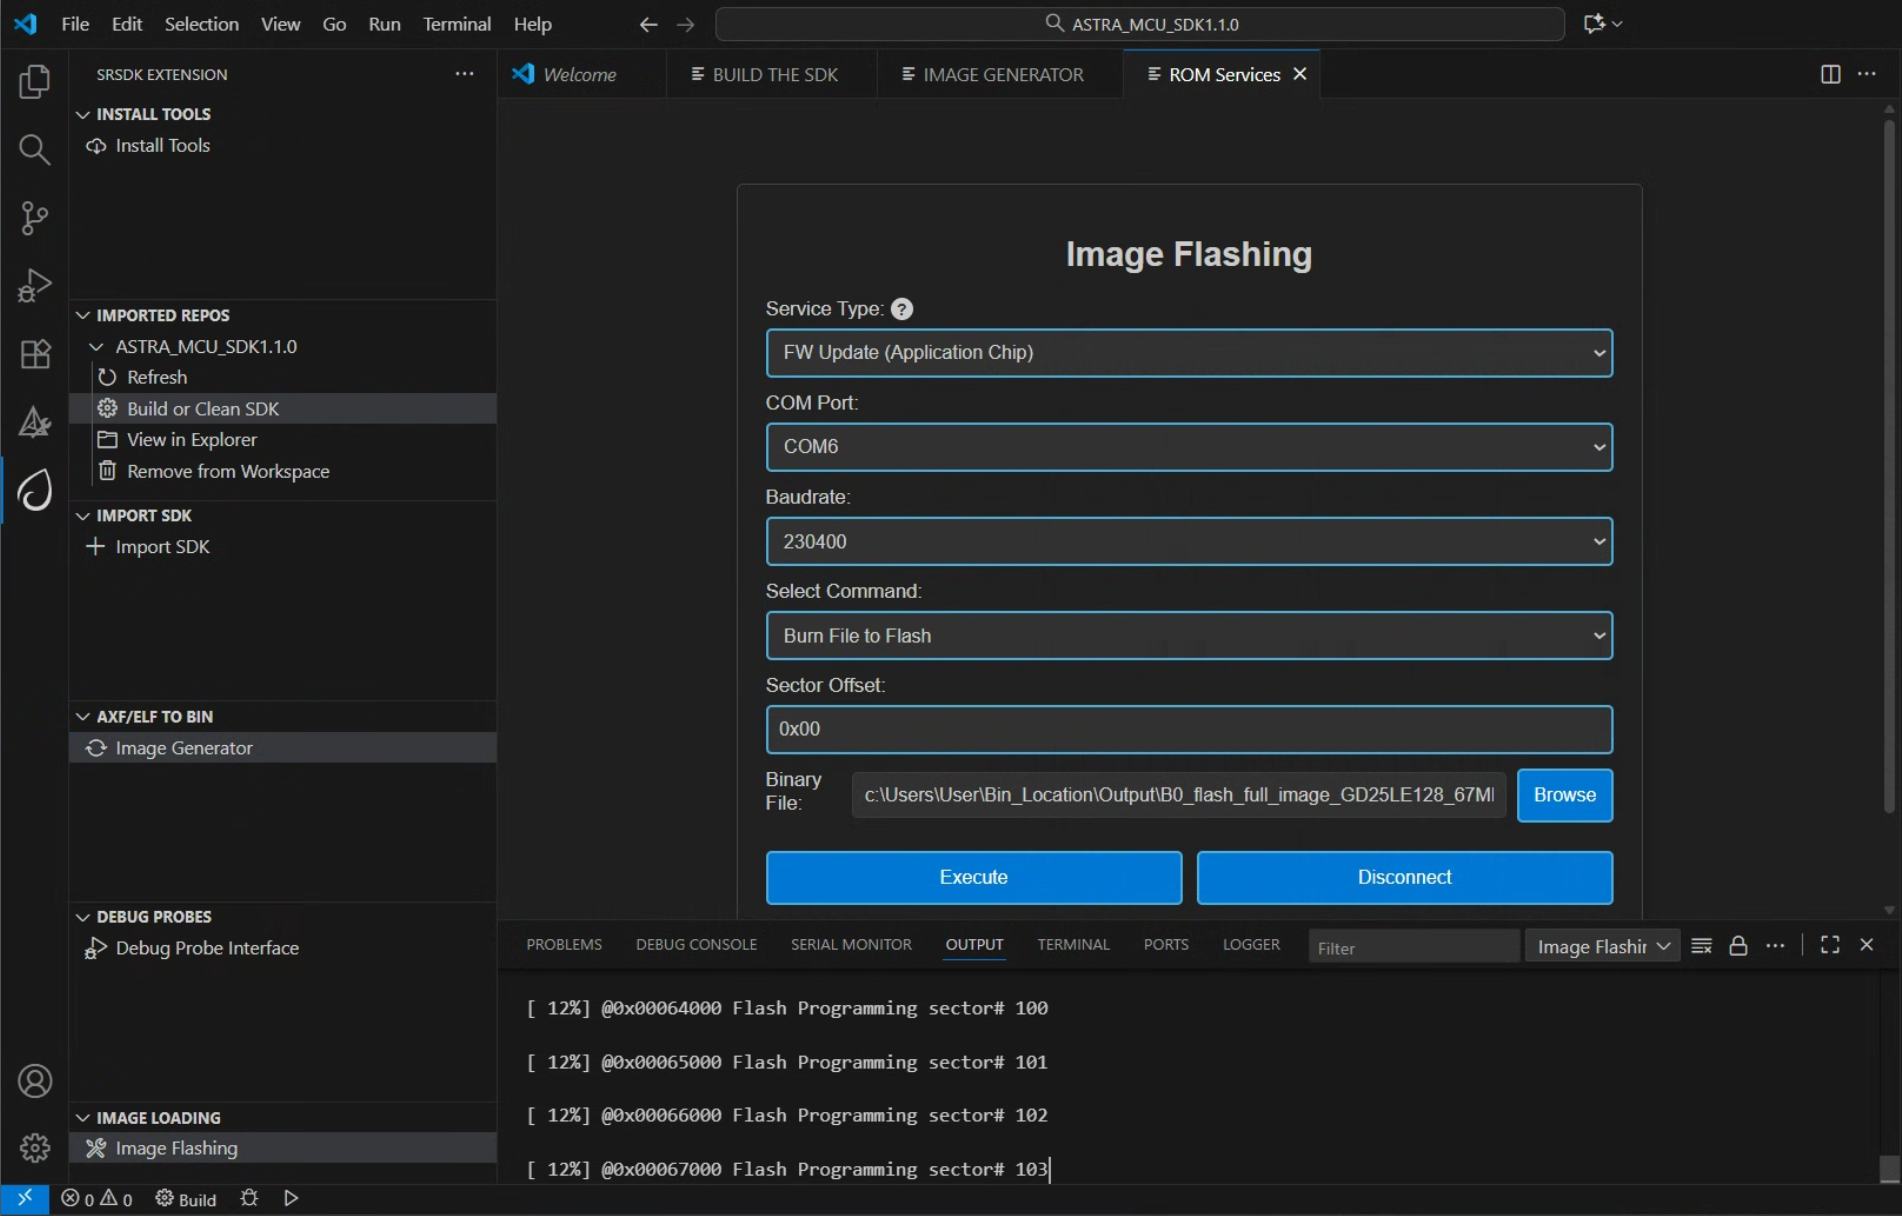
Task: Open the Extensions view icon
Action: pyautogui.click(x=34, y=354)
